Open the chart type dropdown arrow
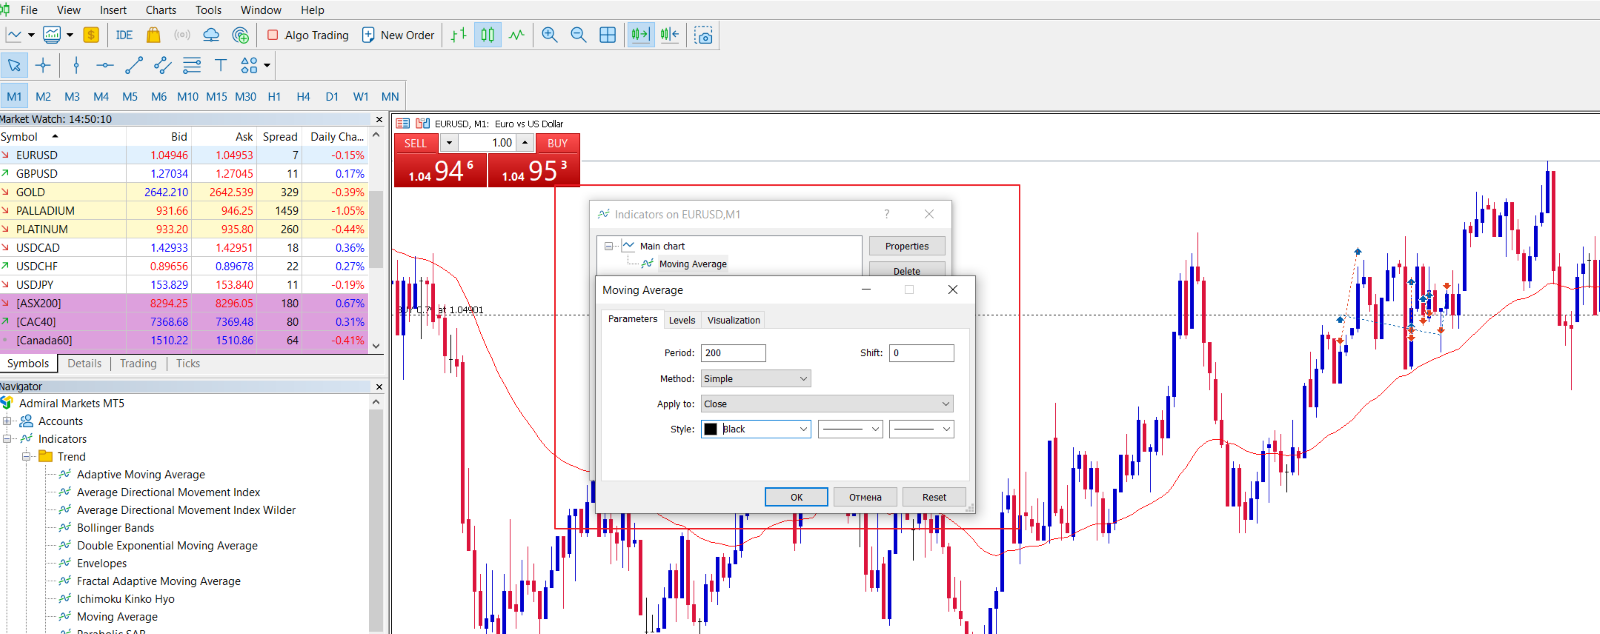The image size is (1600, 634). [31, 35]
